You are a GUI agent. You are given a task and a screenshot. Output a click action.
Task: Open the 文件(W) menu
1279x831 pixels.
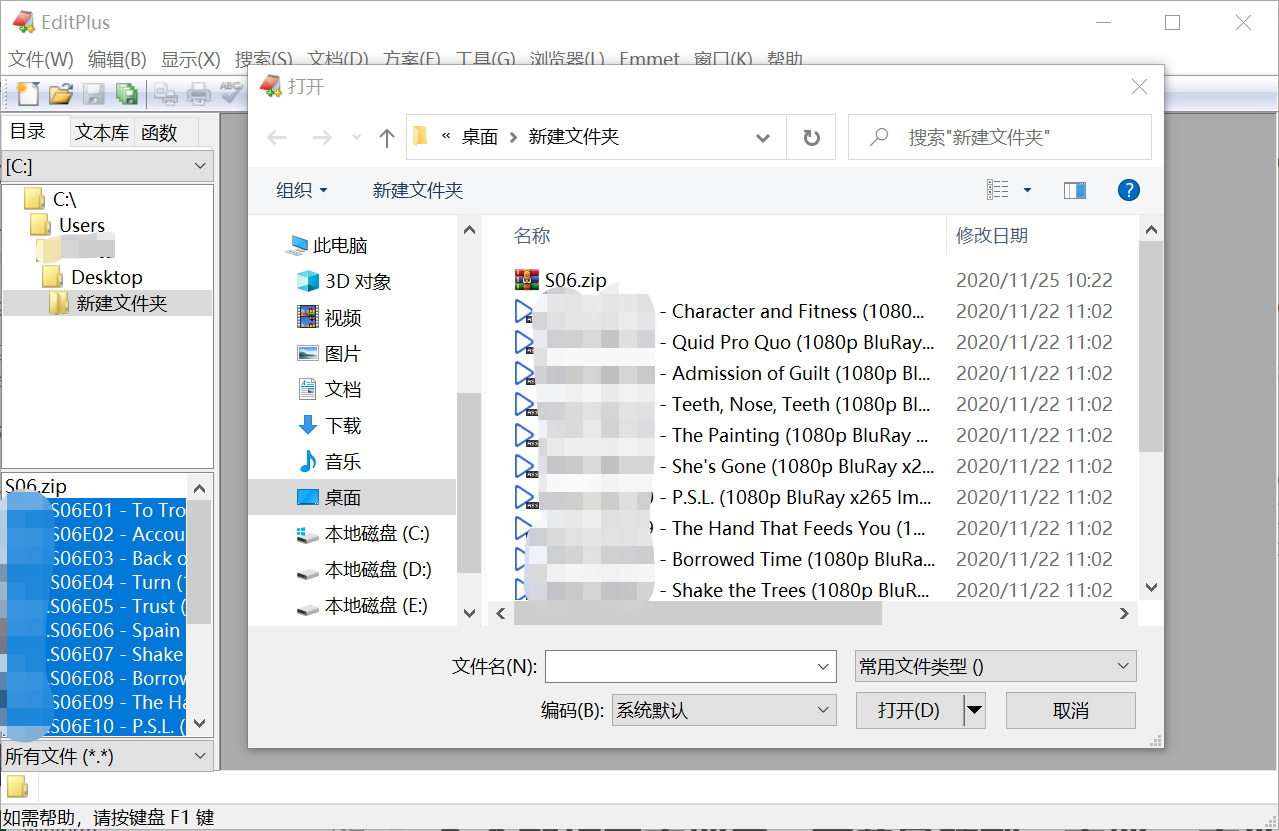41,59
